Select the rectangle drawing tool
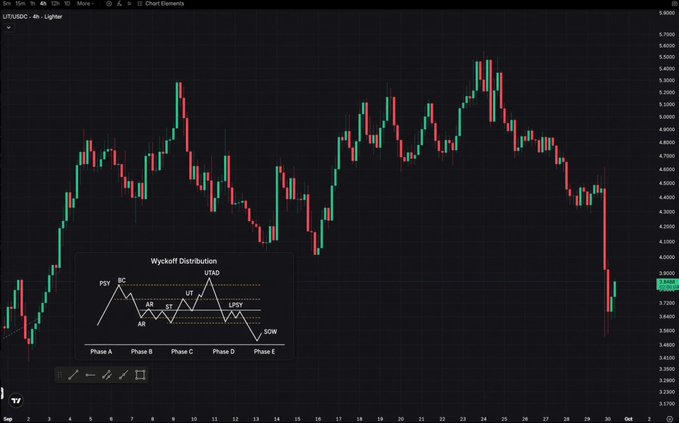679x423 pixels. tap(140, 375)
